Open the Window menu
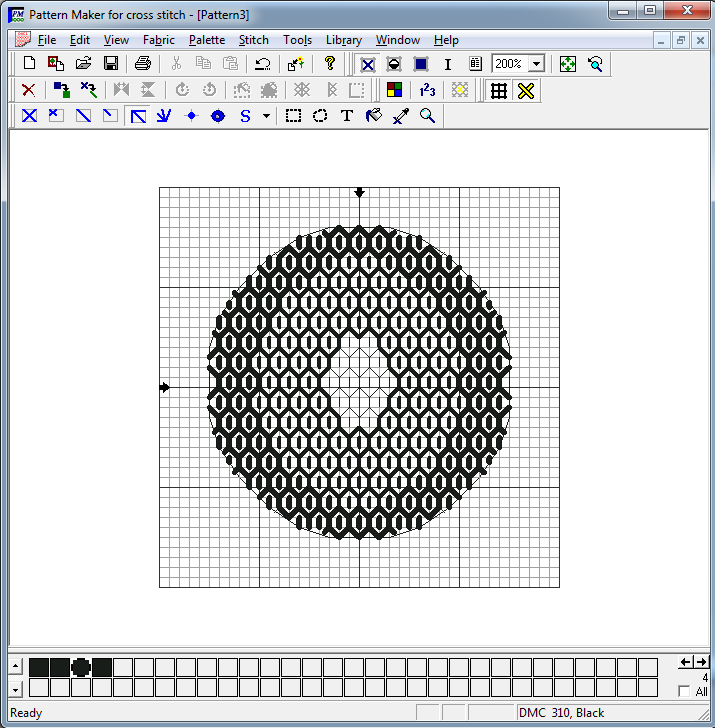715x728 pixels. point(398,40)
